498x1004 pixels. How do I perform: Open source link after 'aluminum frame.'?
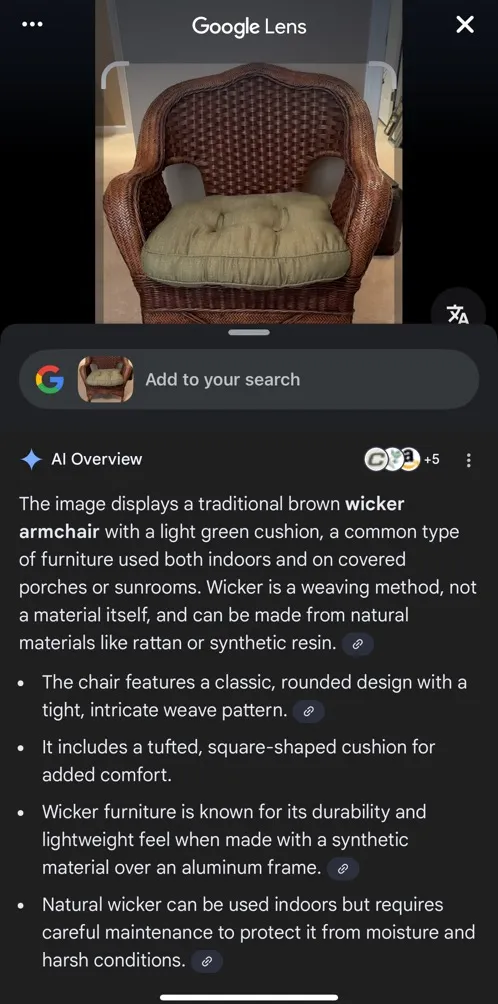(x=342, y=869)
